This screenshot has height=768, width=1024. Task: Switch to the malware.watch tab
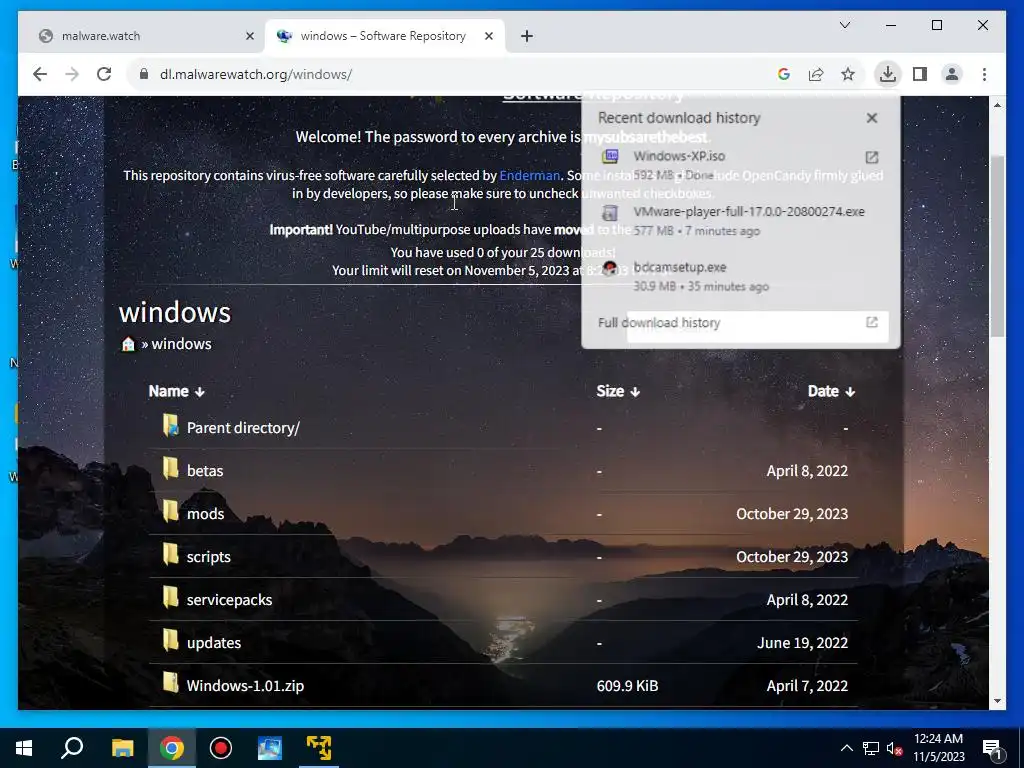144,36
